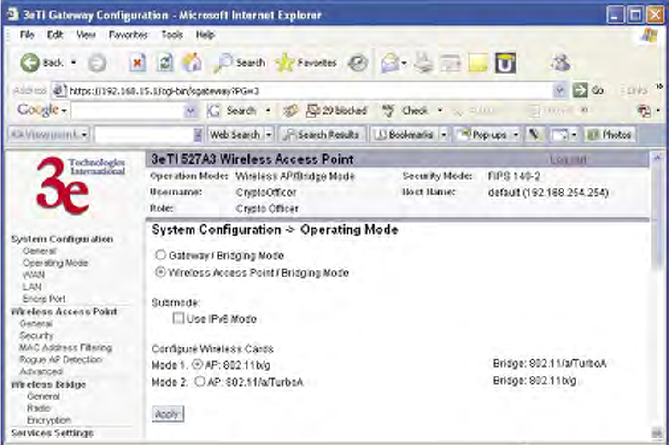
Task: Open Google Search button dropdown arrow
Action: pyautogui.click(x=268, y=111)
